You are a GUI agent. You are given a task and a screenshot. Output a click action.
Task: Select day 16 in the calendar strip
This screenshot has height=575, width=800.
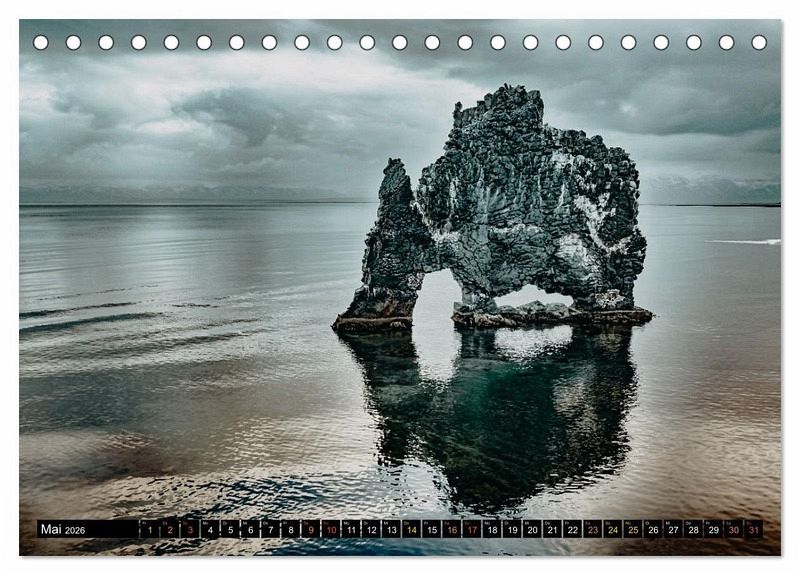(452, 529)
